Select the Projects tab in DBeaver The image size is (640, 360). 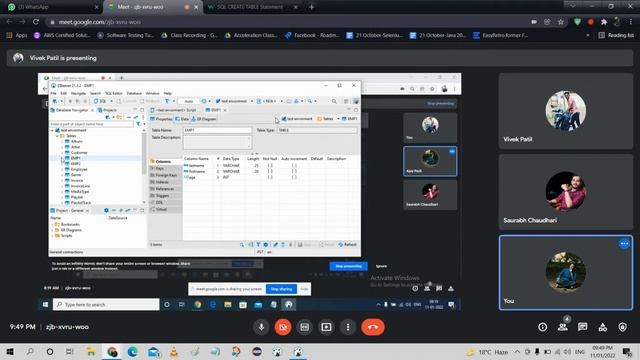[107, 110]
